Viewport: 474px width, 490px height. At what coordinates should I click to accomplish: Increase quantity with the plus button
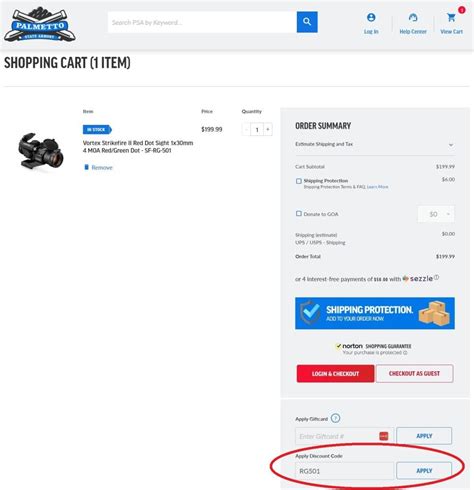coord(268,129)
